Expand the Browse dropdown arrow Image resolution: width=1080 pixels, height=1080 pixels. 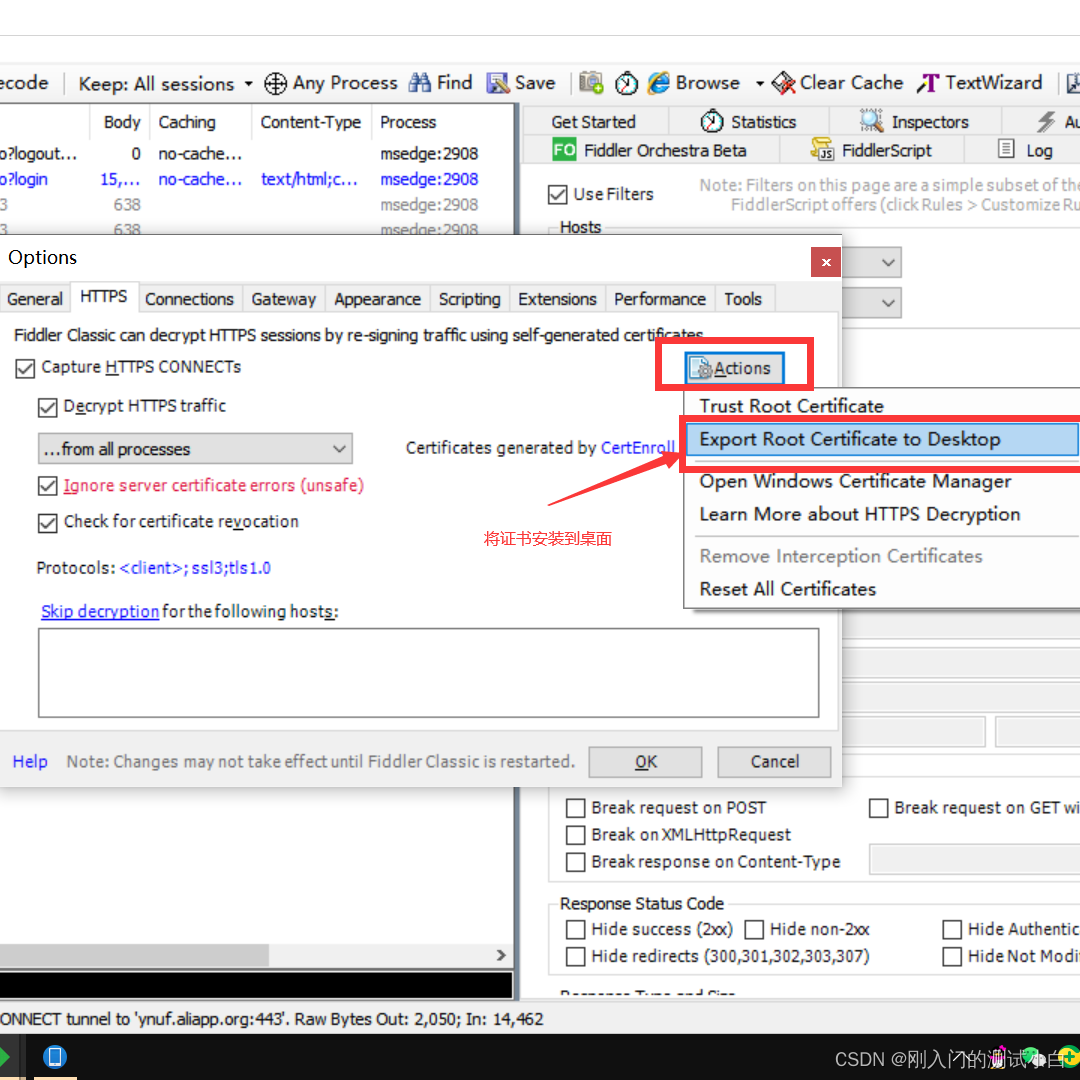(x=760, y=83)
